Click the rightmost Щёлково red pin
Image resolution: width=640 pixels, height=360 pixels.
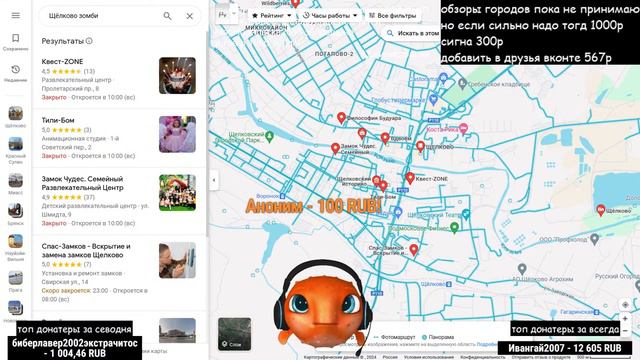coord(601,210)
